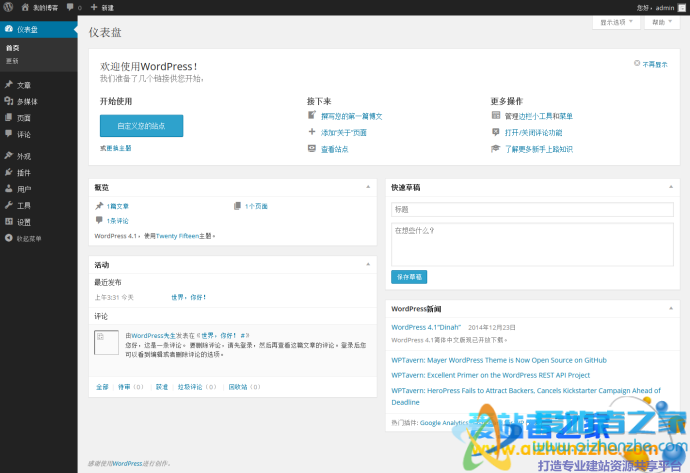The width and height of the screenshot is (690, 473).
Task: Click the 查看站点 link
Action: click(334, 149)
